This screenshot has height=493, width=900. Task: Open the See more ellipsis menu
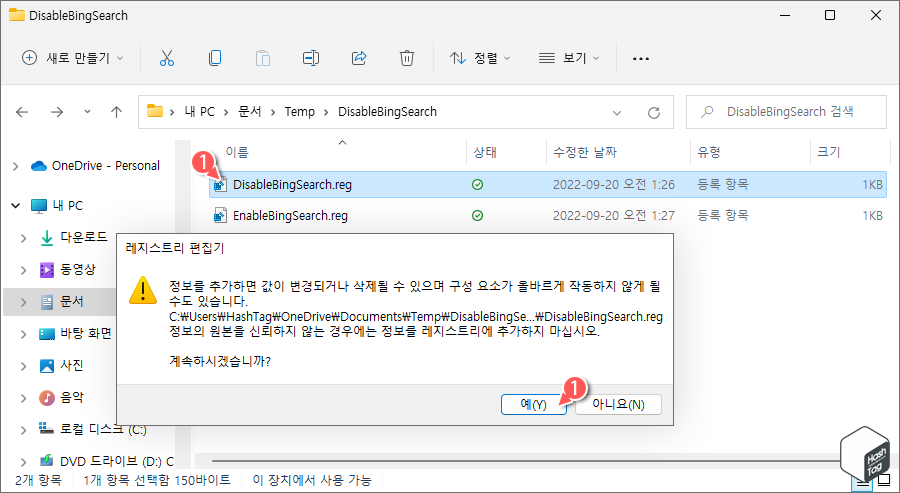tap(641, 59)
